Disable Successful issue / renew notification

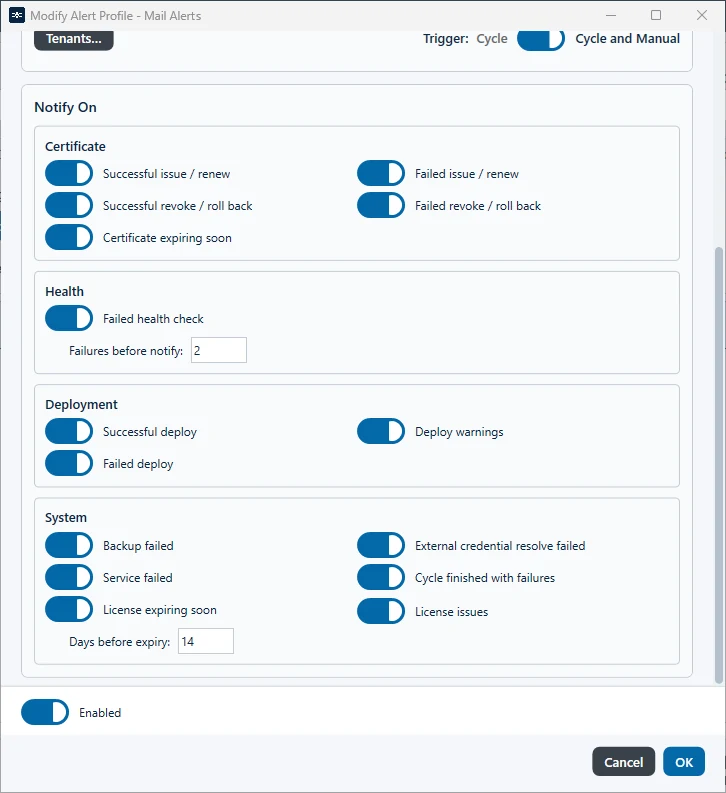pyautogui.click(x=69, y=173)
